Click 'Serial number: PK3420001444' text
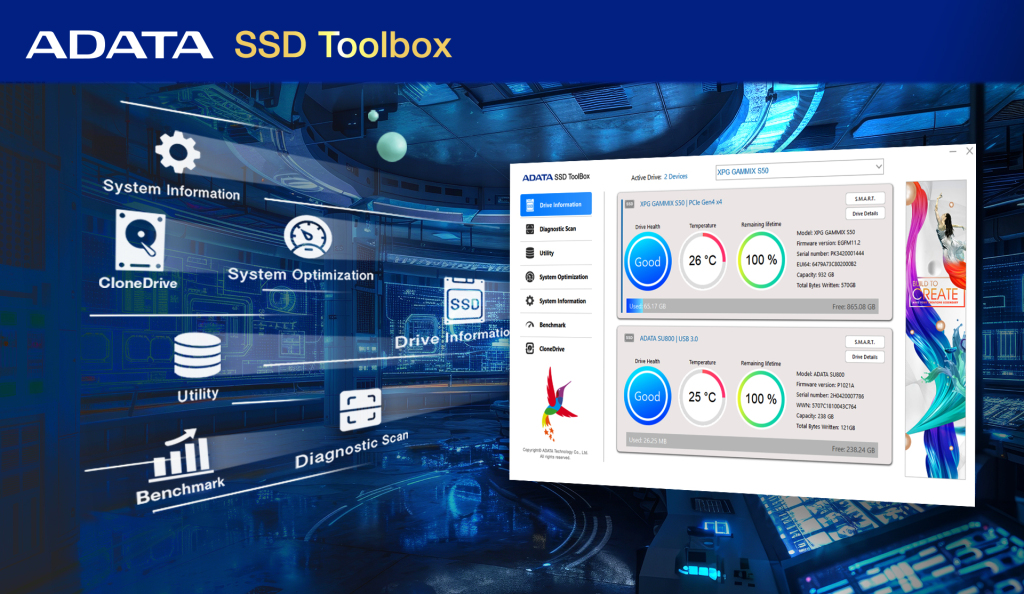Viewport: 1024px width, 594px height. click(x=830, y=253)
